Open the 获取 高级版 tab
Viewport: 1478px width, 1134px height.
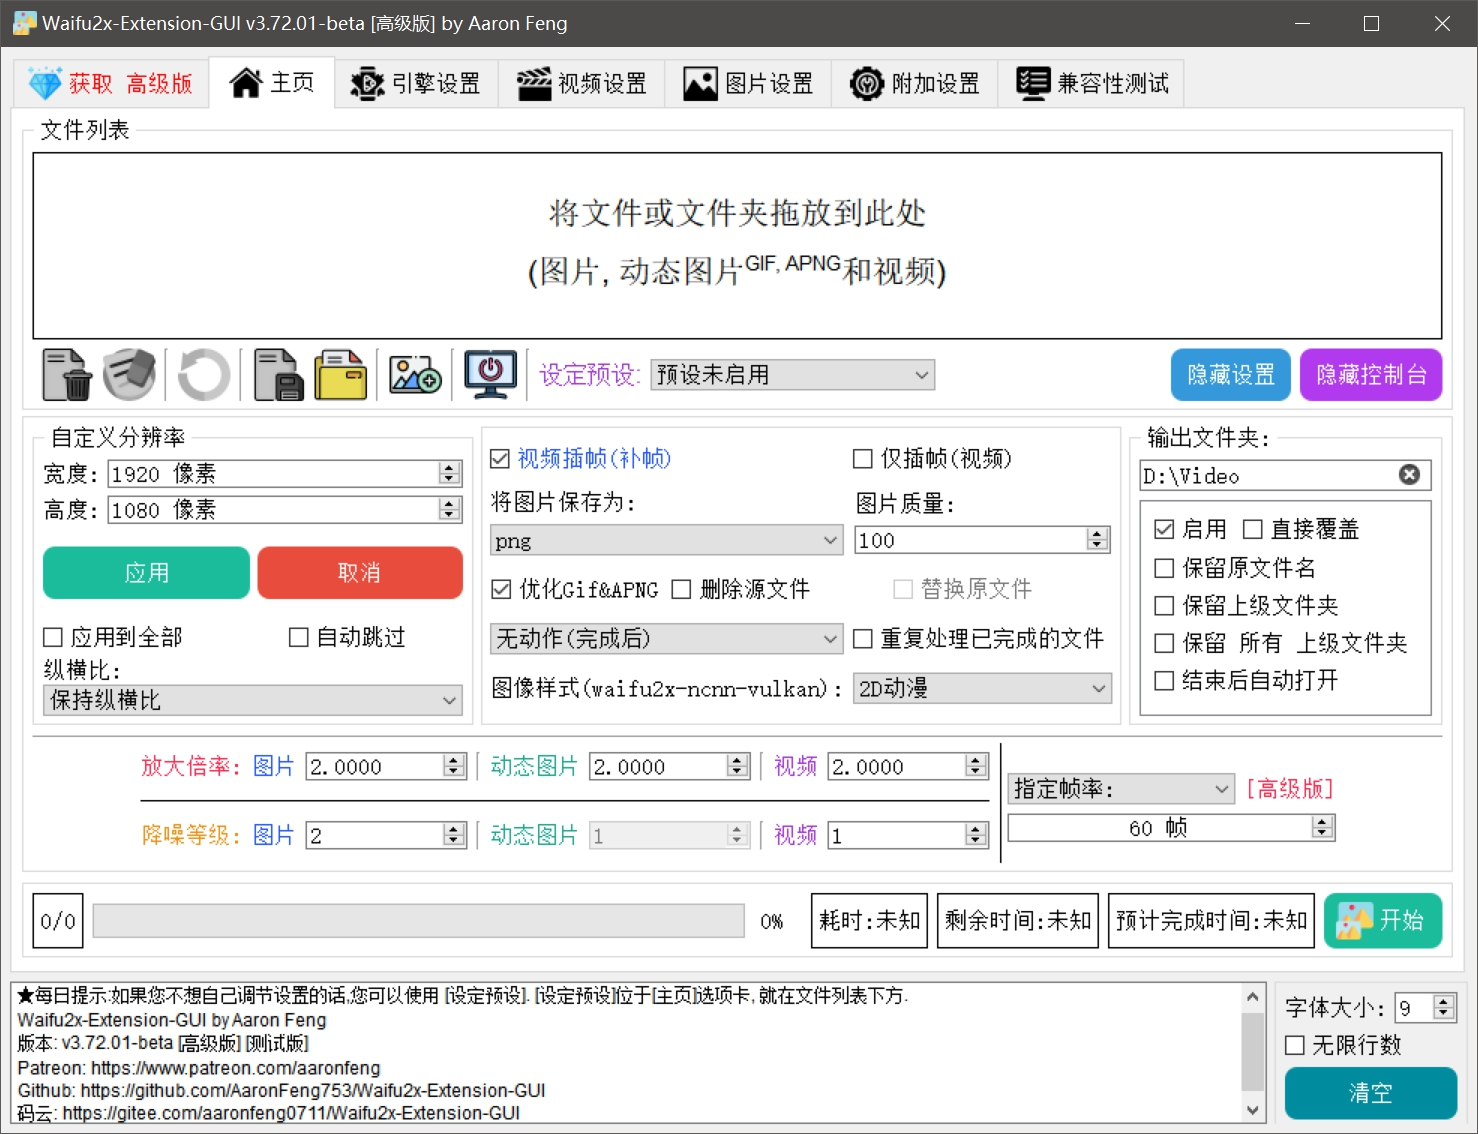point(110,83)
